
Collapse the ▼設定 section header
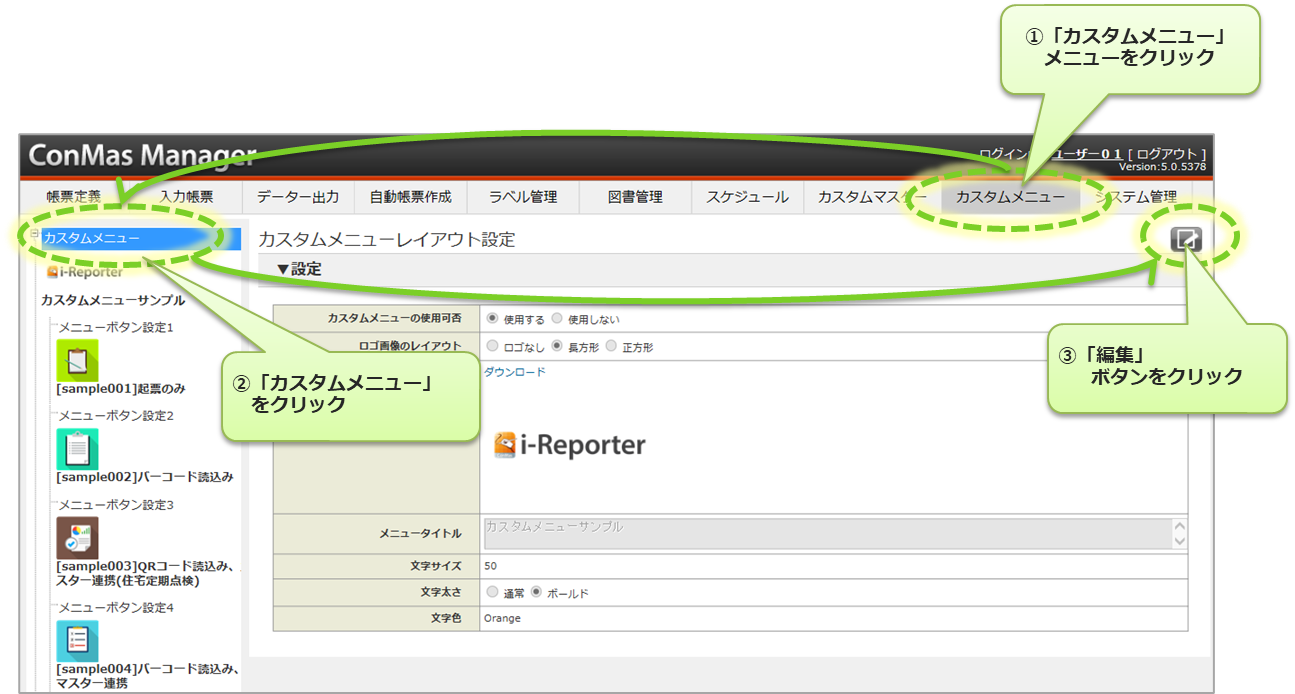(x=299, y=270)
